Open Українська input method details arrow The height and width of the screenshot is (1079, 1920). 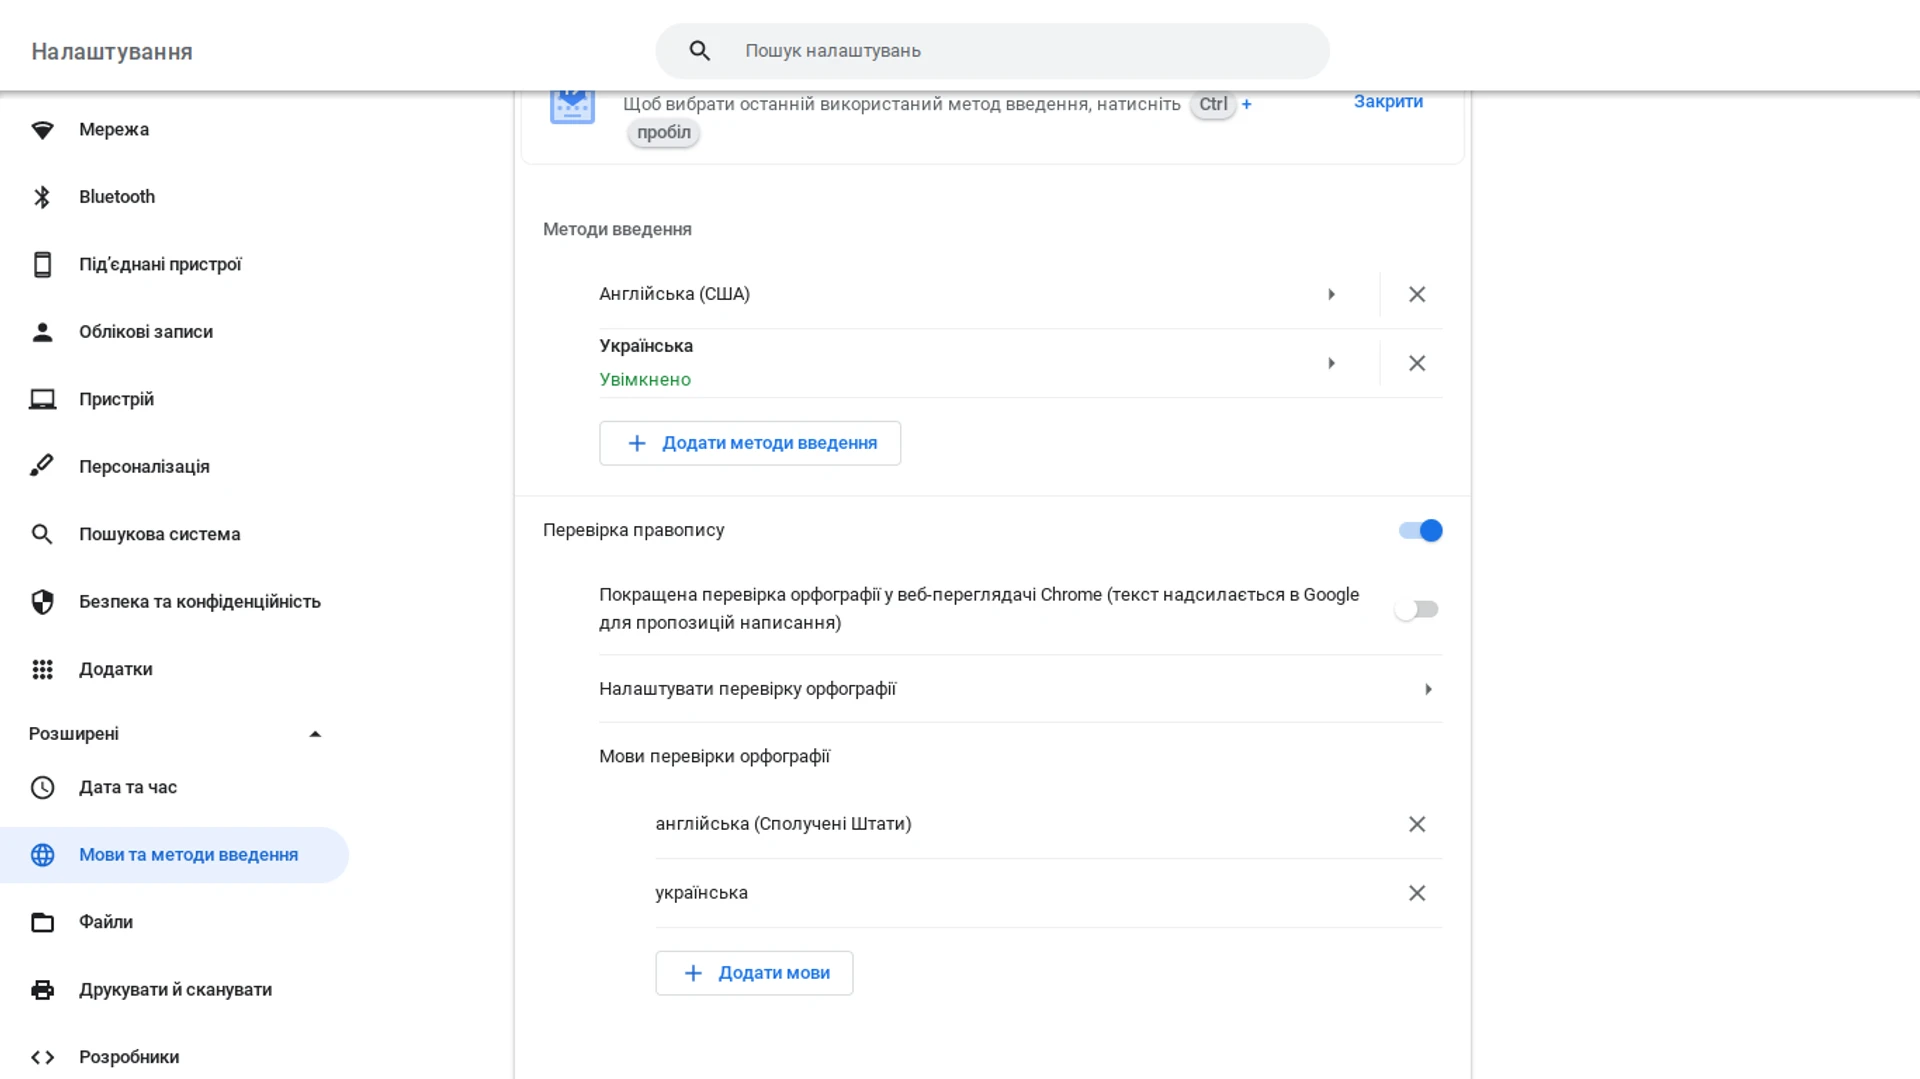pos(1331,363)
